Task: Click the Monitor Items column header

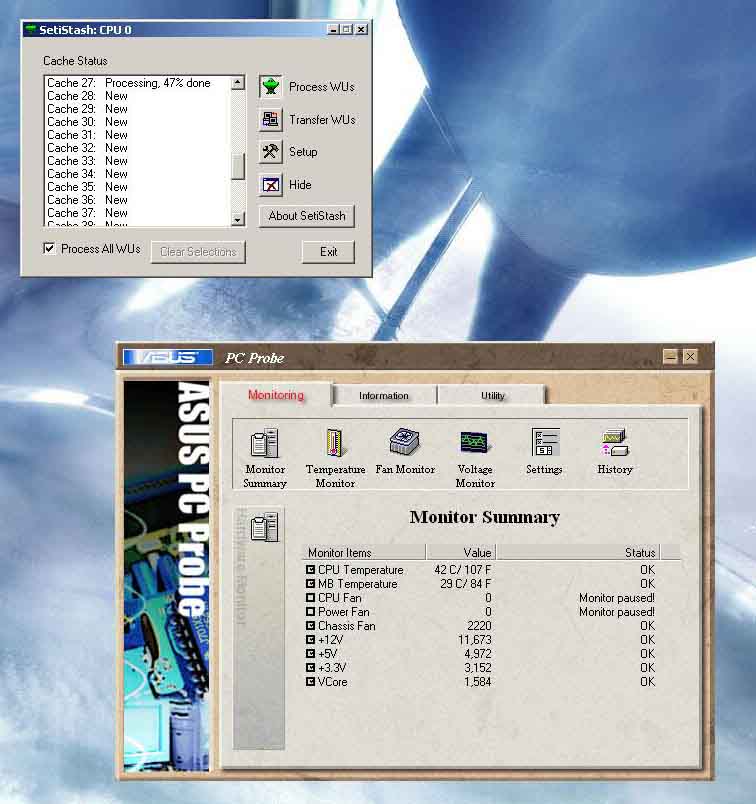Action: tap(364, 553)
